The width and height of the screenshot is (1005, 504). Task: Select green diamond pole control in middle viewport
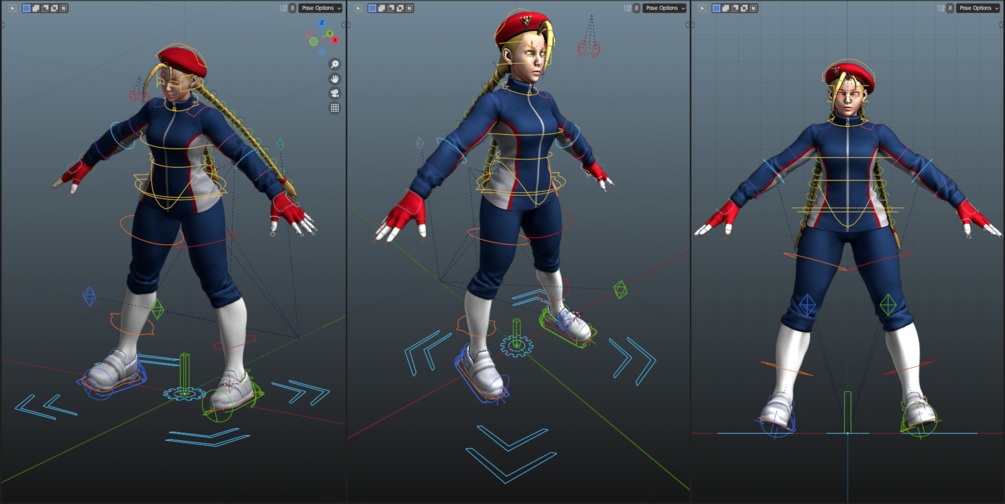click(x=620, y=289)
